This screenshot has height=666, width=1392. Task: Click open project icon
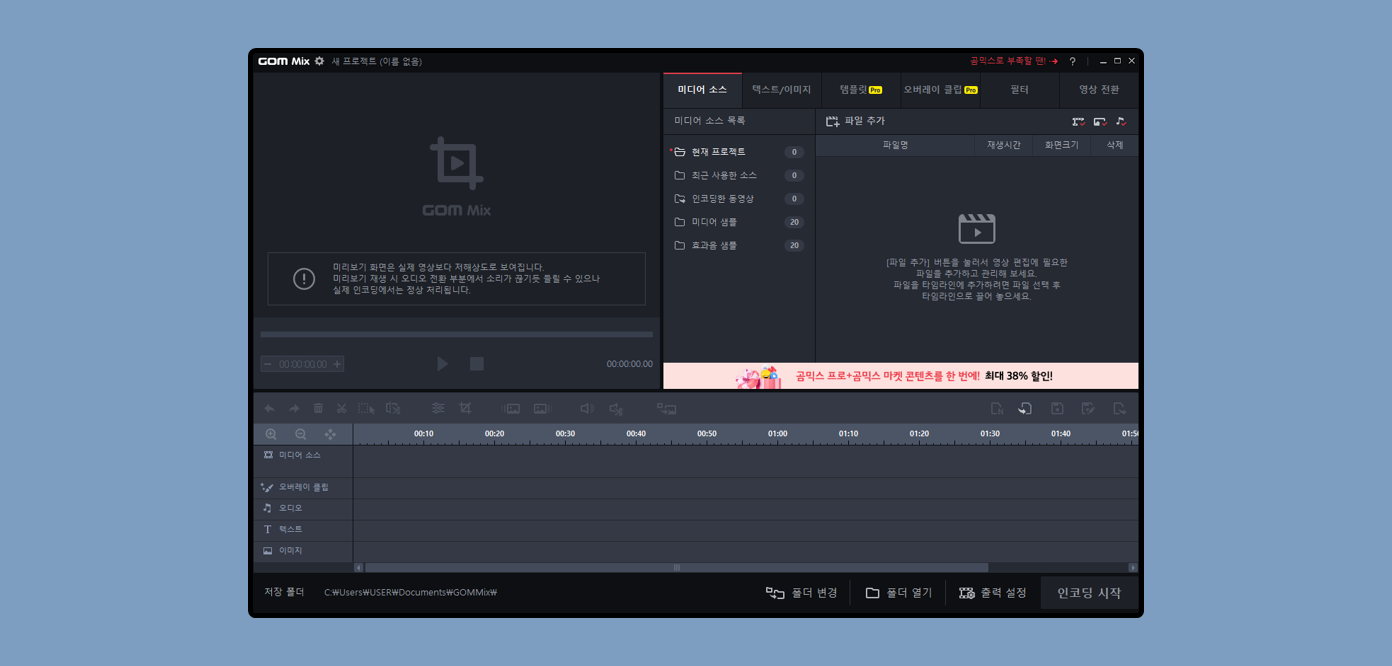pos(1025,408)
